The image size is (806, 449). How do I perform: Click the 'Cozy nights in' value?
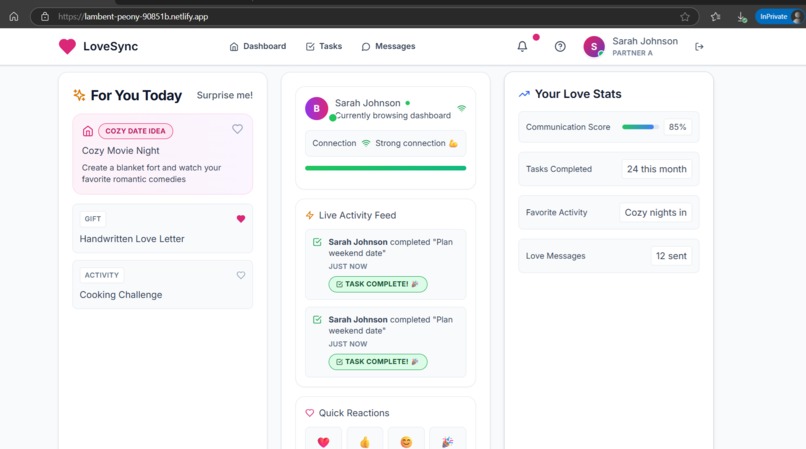[x=655, y=212]
